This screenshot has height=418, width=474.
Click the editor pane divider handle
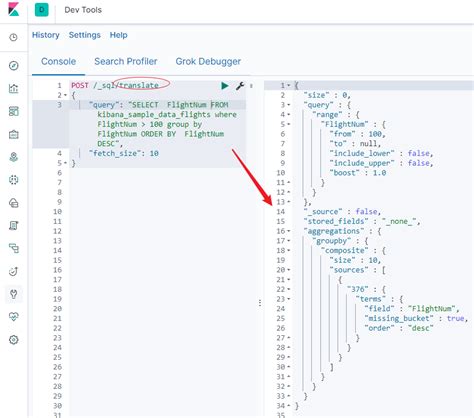260,303
